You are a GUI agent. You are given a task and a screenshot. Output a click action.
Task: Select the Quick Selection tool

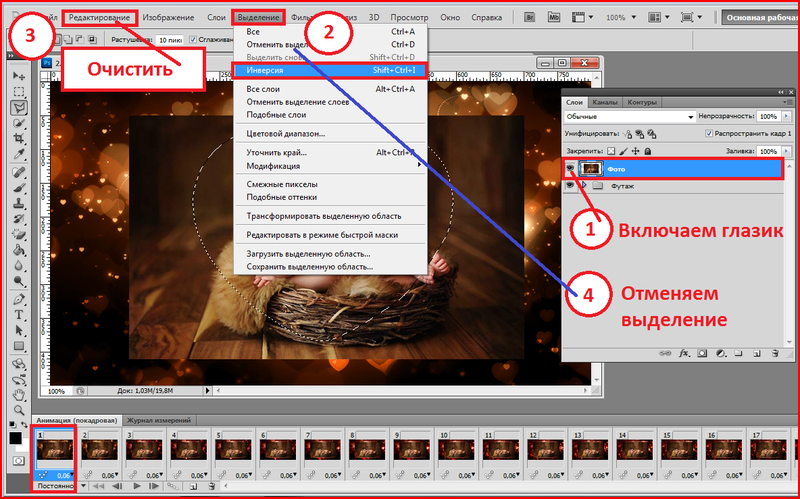pos(19,123)
